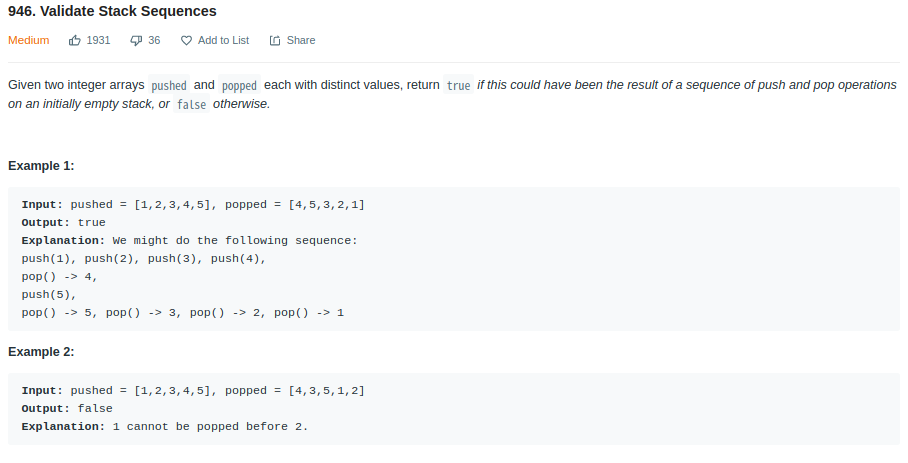Image resolution: width=908 pixels, height=463 pixels.
Task: Click the Output: false line in Example 2
Action: pyautogui.click(x=67, y=409)
